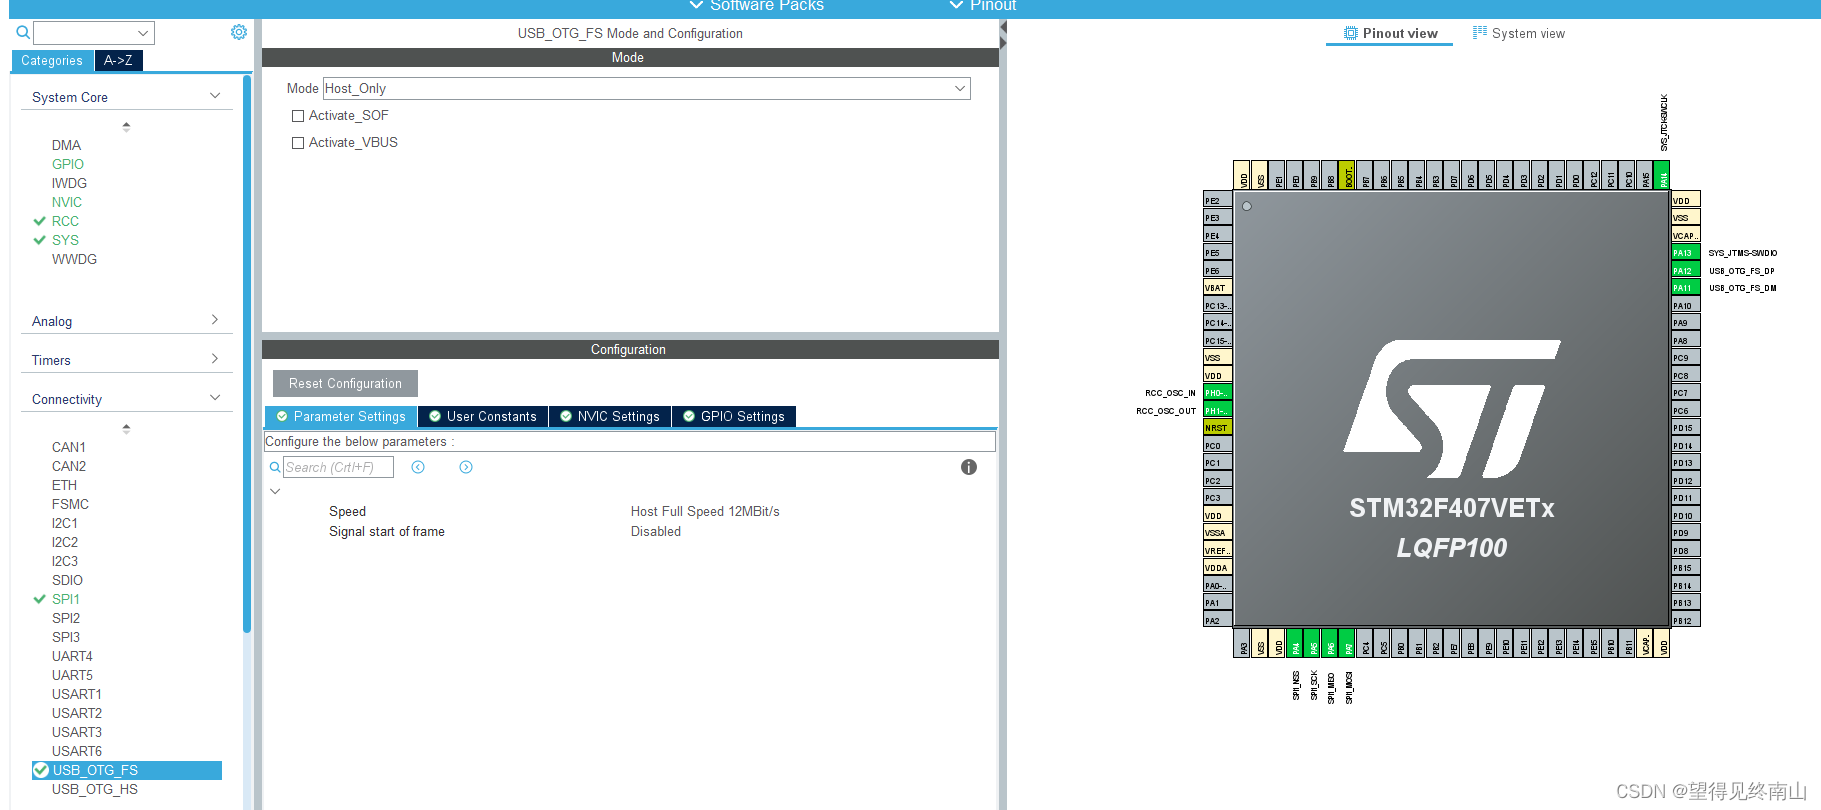Select the PA5 SPI1_SCK pin
The width and height of the screenshot is (1821, 810).
1313,643
